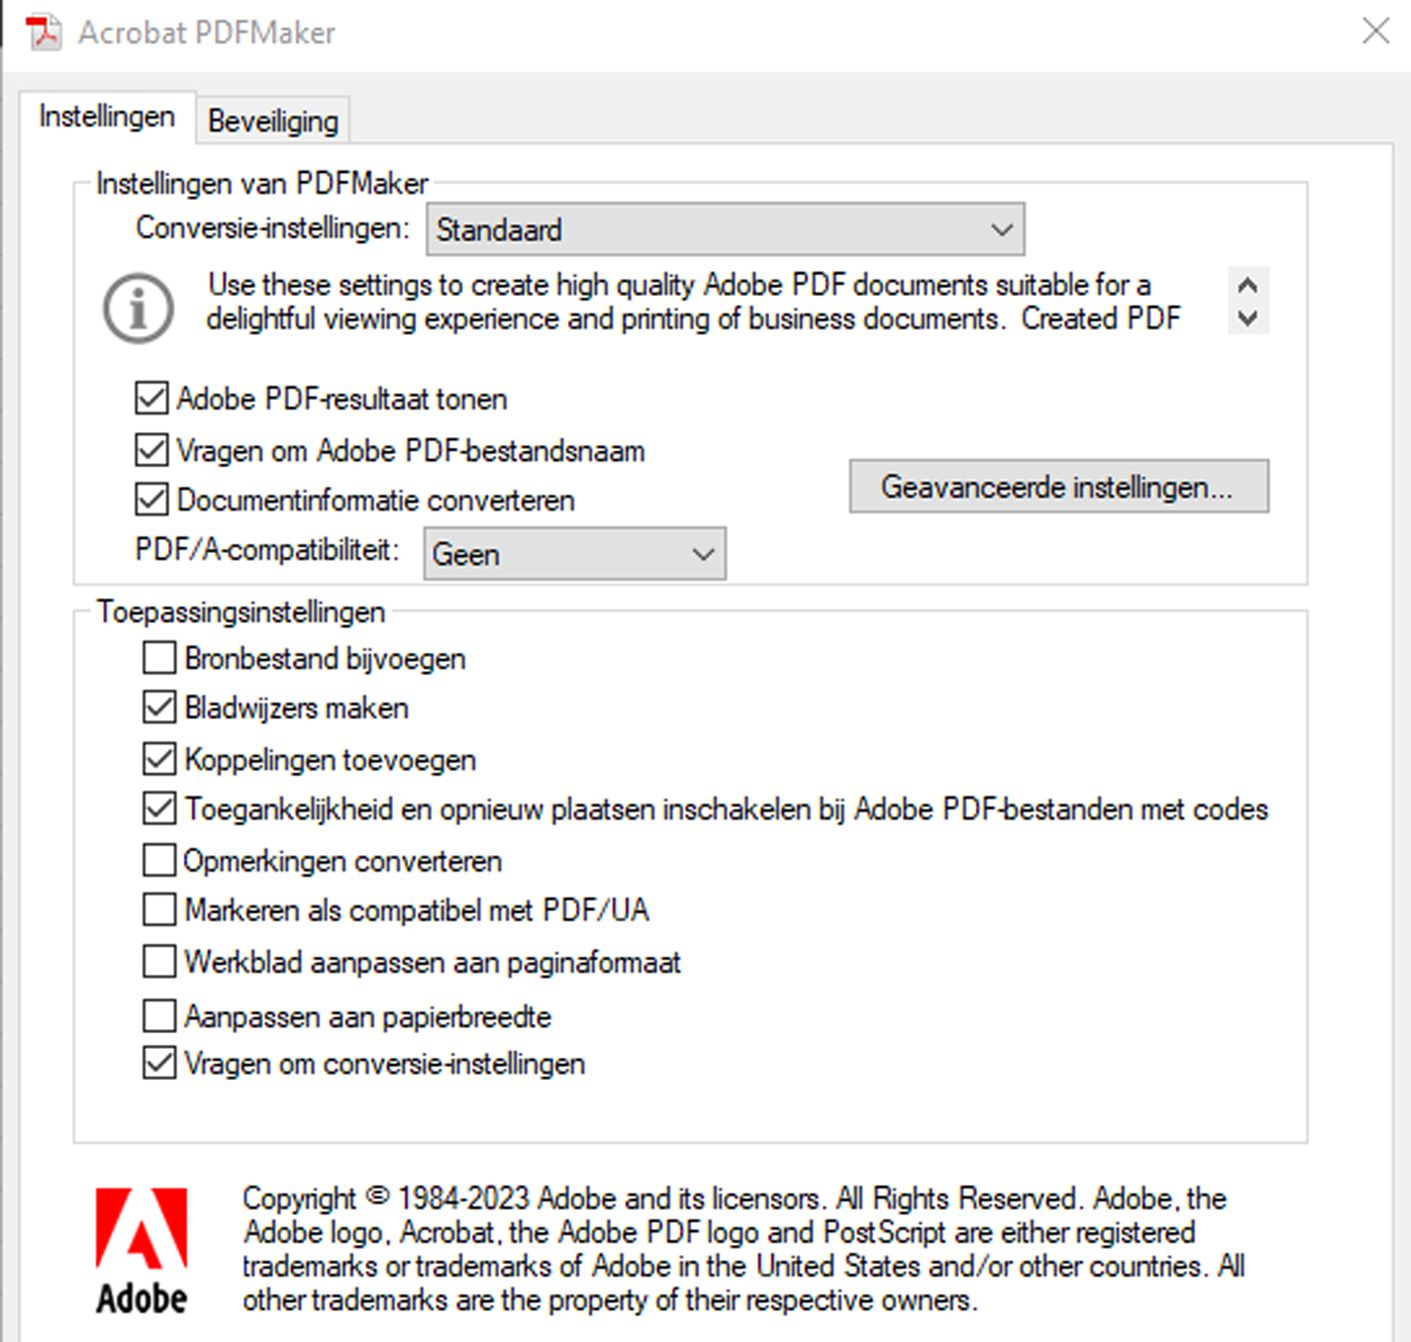The height and width of the screenshot is (1342, 1411).
Task: Open the PDF/A-compatibiliteit dropdown
Action: pyautogui.click(x=703, y=553)
